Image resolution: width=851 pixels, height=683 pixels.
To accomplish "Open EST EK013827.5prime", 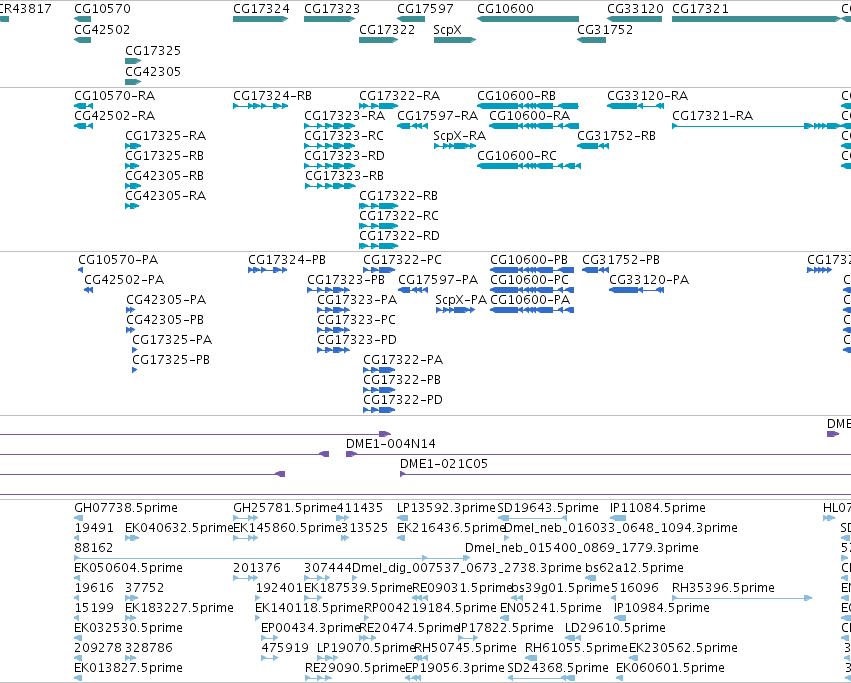I will (128, 668).
